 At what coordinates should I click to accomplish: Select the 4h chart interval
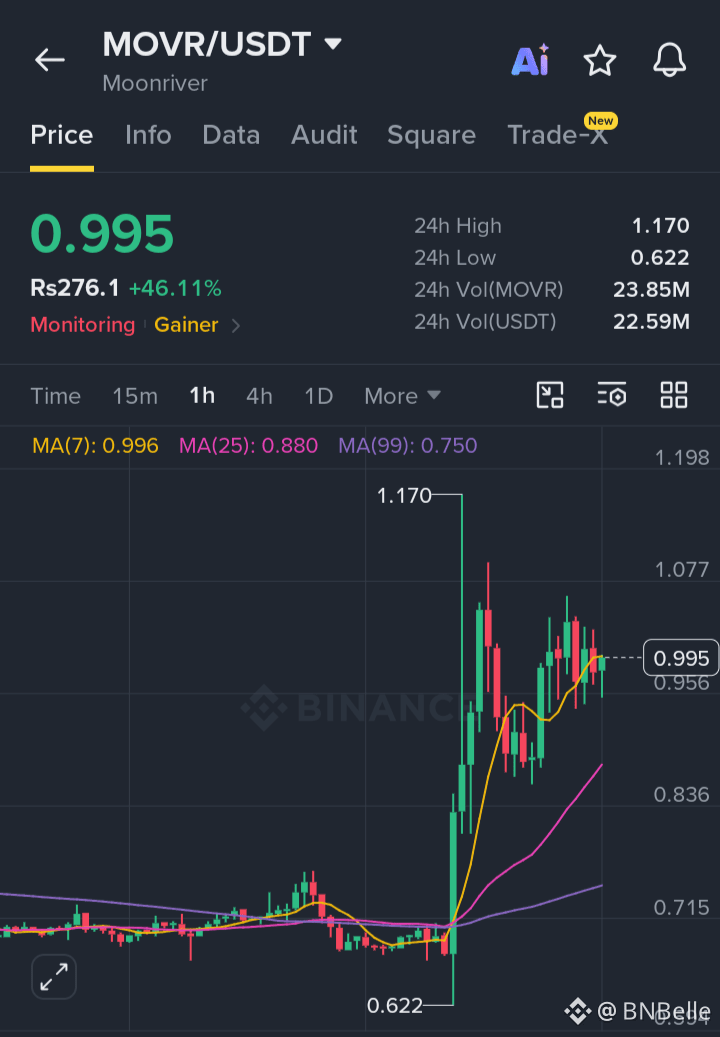[259, 396]
